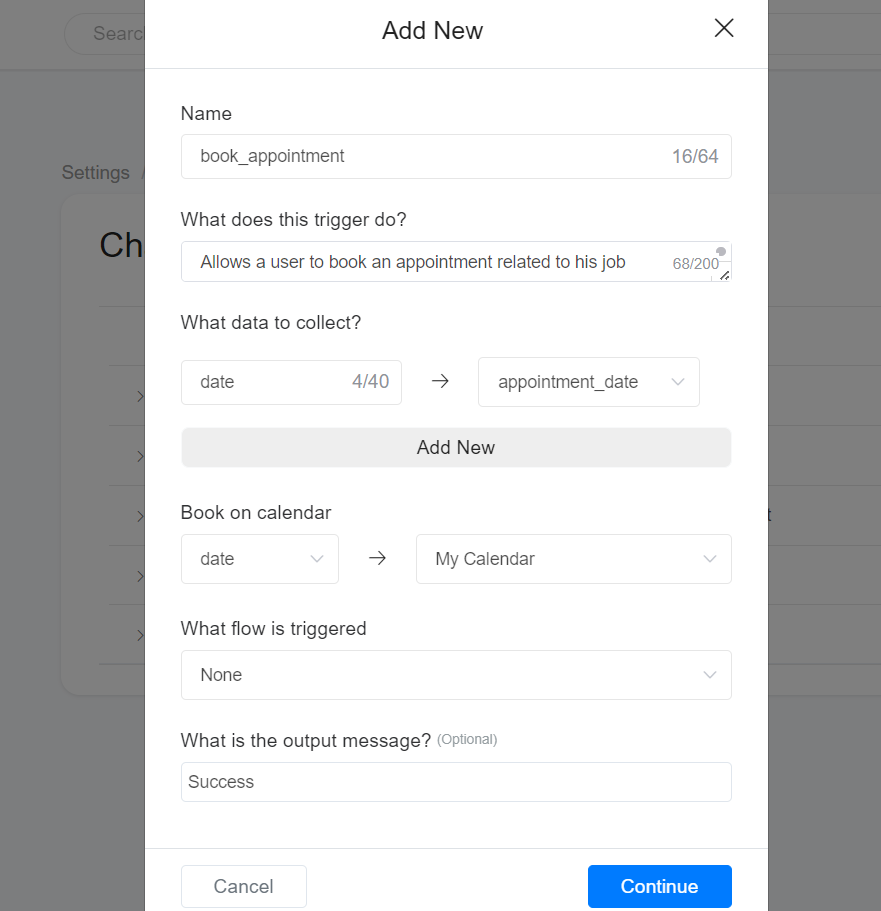
Task: Click the arrow between date and My Calendar
Action: point(377,559)
